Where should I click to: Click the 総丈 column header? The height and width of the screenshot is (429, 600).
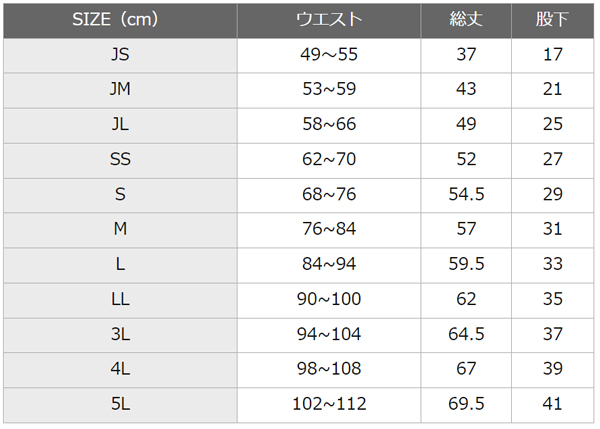[x=466, y=21]
